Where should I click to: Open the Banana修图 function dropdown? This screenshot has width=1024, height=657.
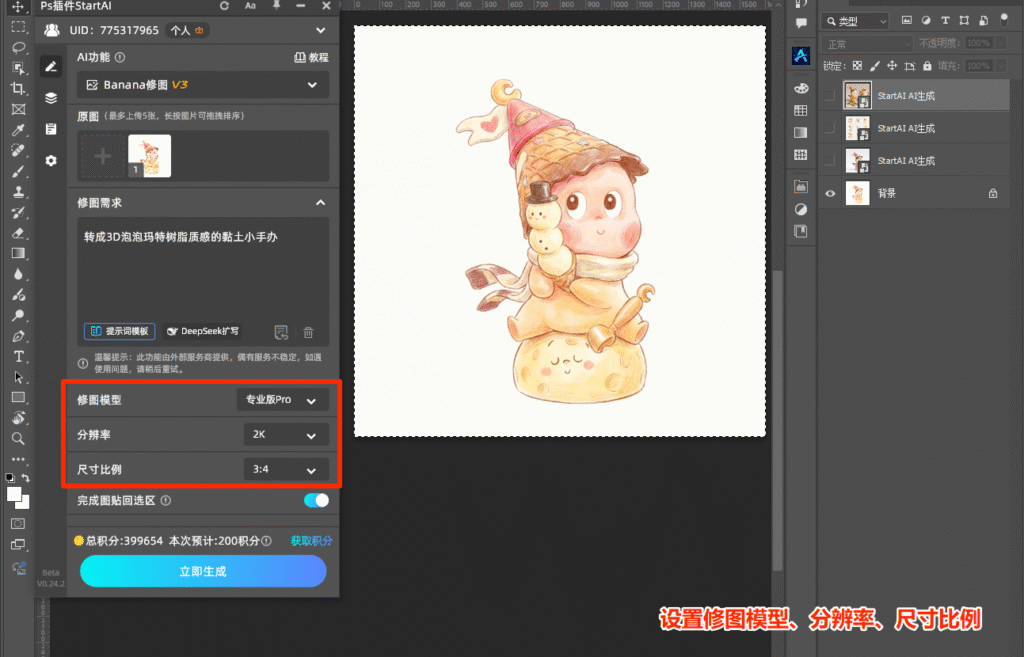pos(203,85)
